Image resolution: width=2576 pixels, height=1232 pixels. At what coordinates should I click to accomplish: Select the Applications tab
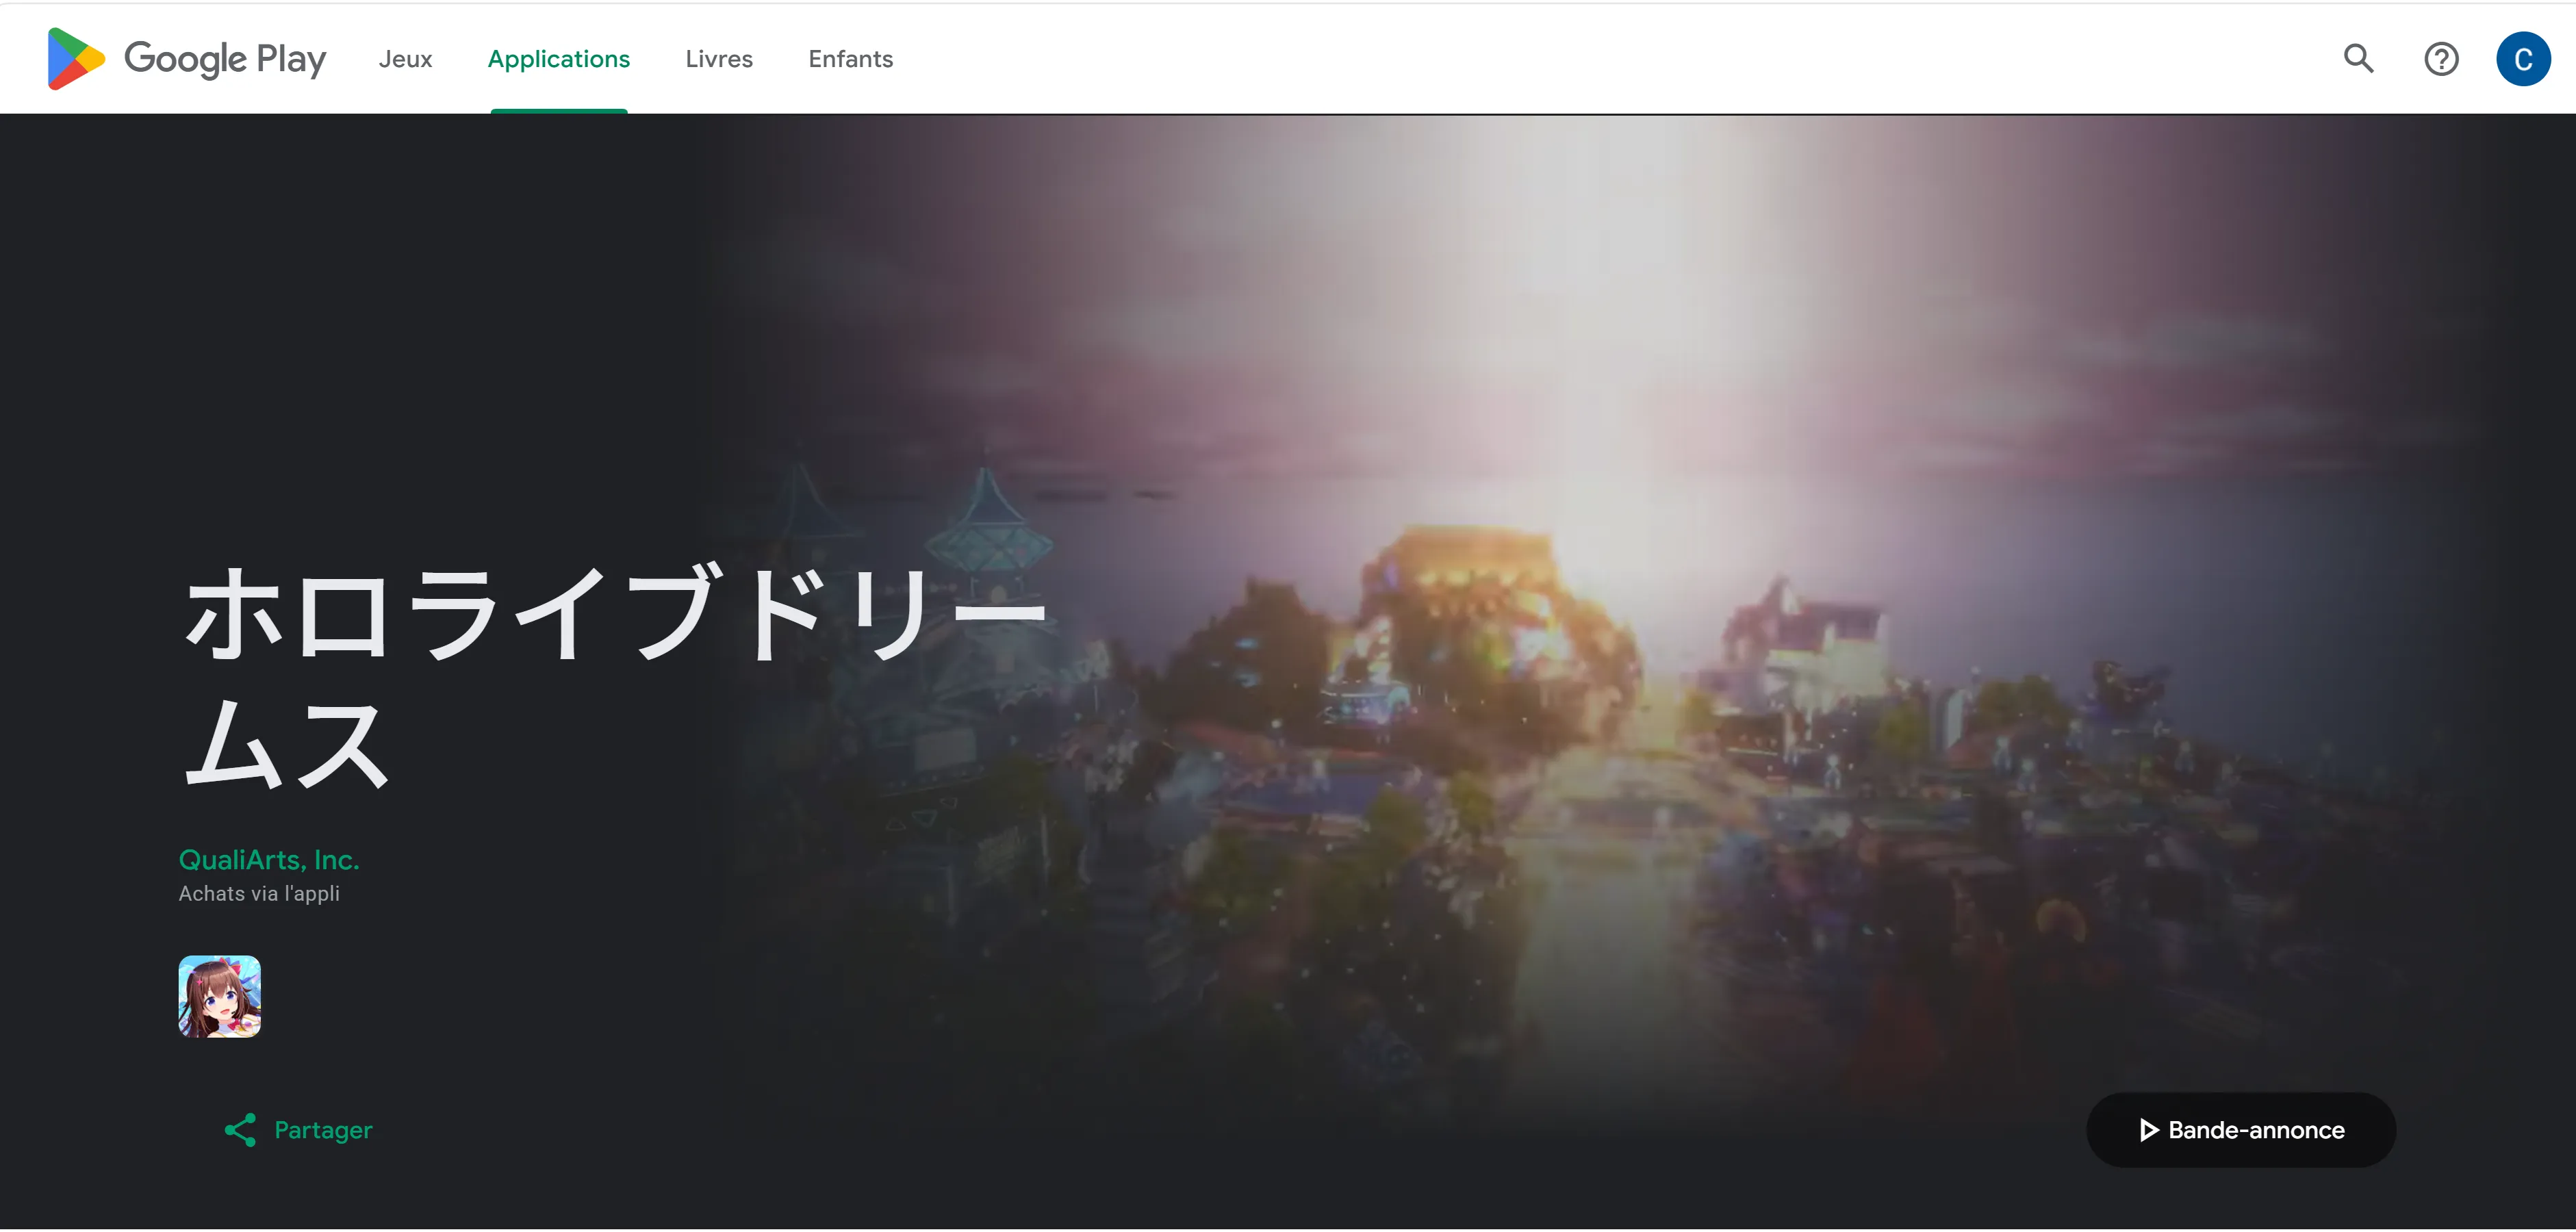[559, 59]
